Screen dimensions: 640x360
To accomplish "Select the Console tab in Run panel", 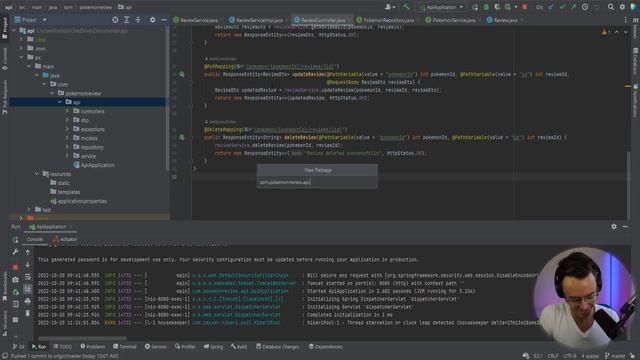I will (35, 239).
